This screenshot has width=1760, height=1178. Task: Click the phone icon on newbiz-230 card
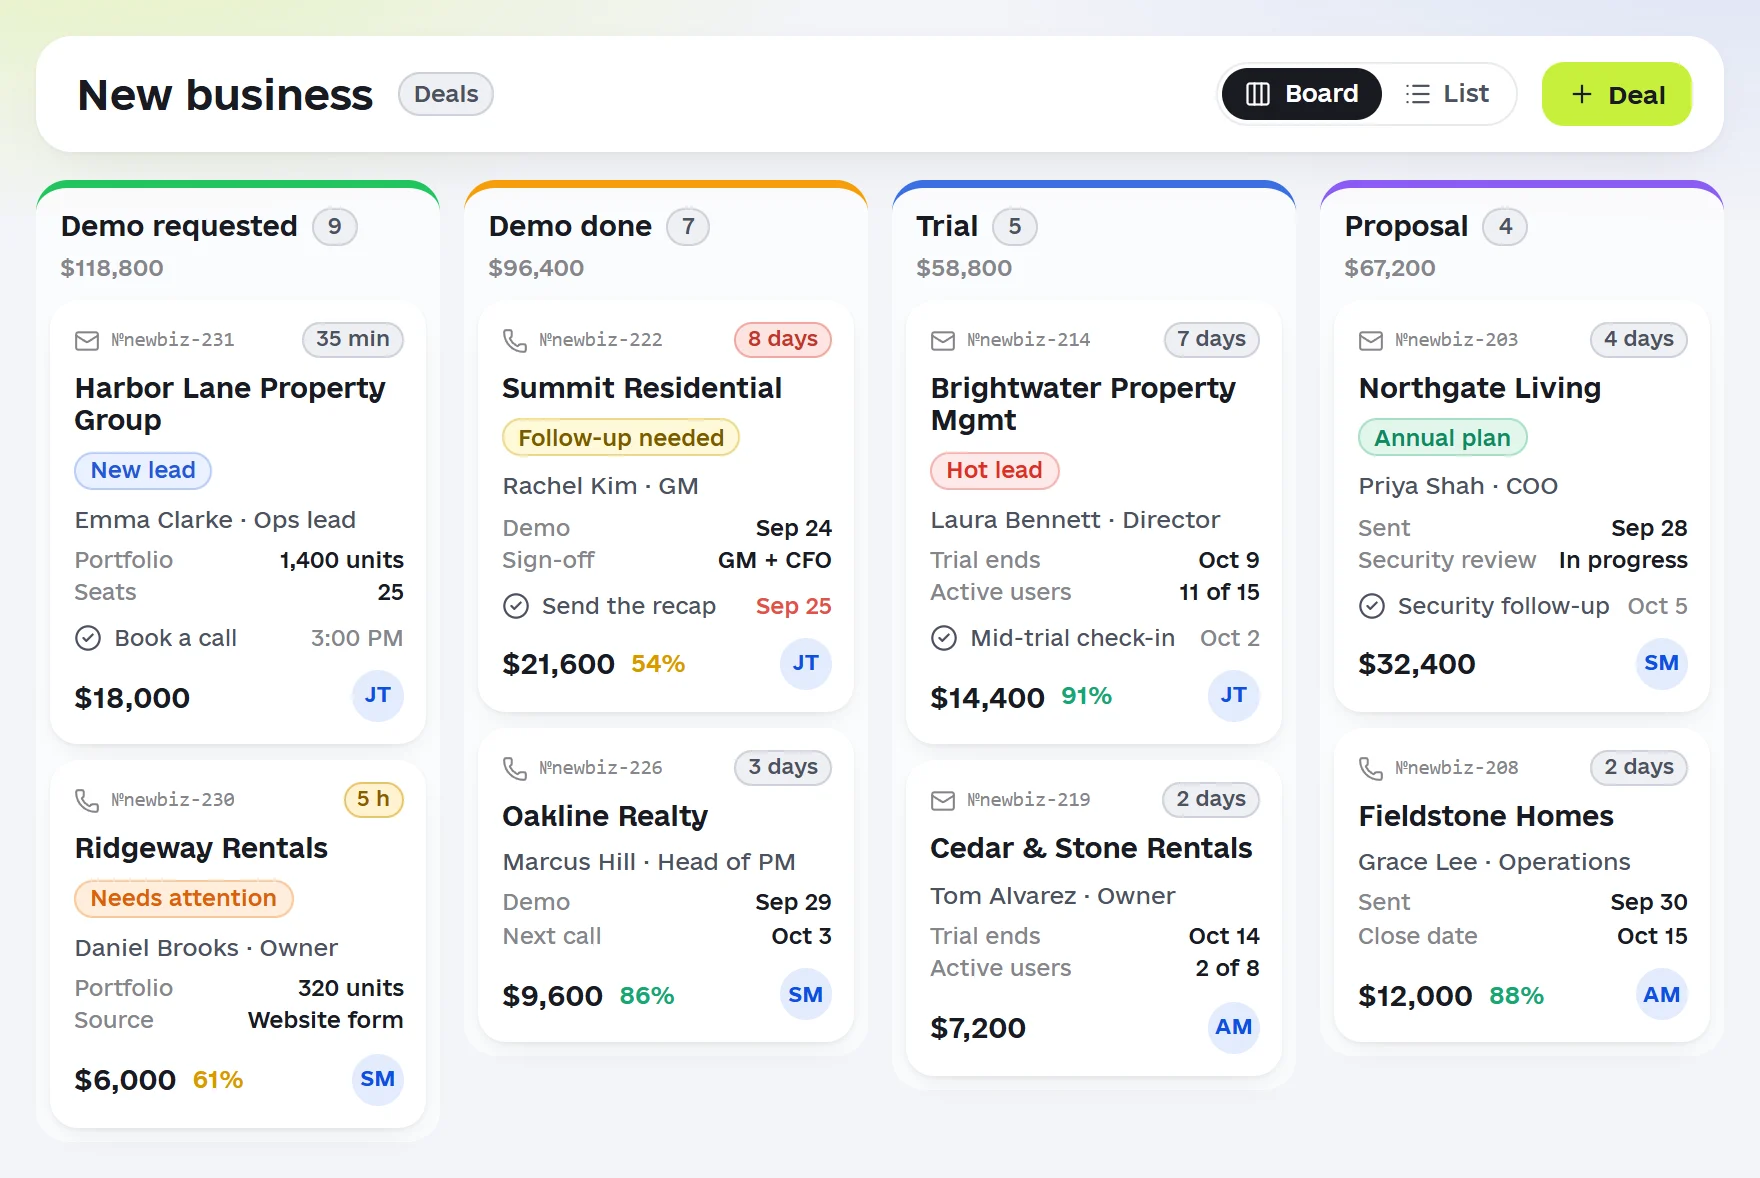coord(87,801)
